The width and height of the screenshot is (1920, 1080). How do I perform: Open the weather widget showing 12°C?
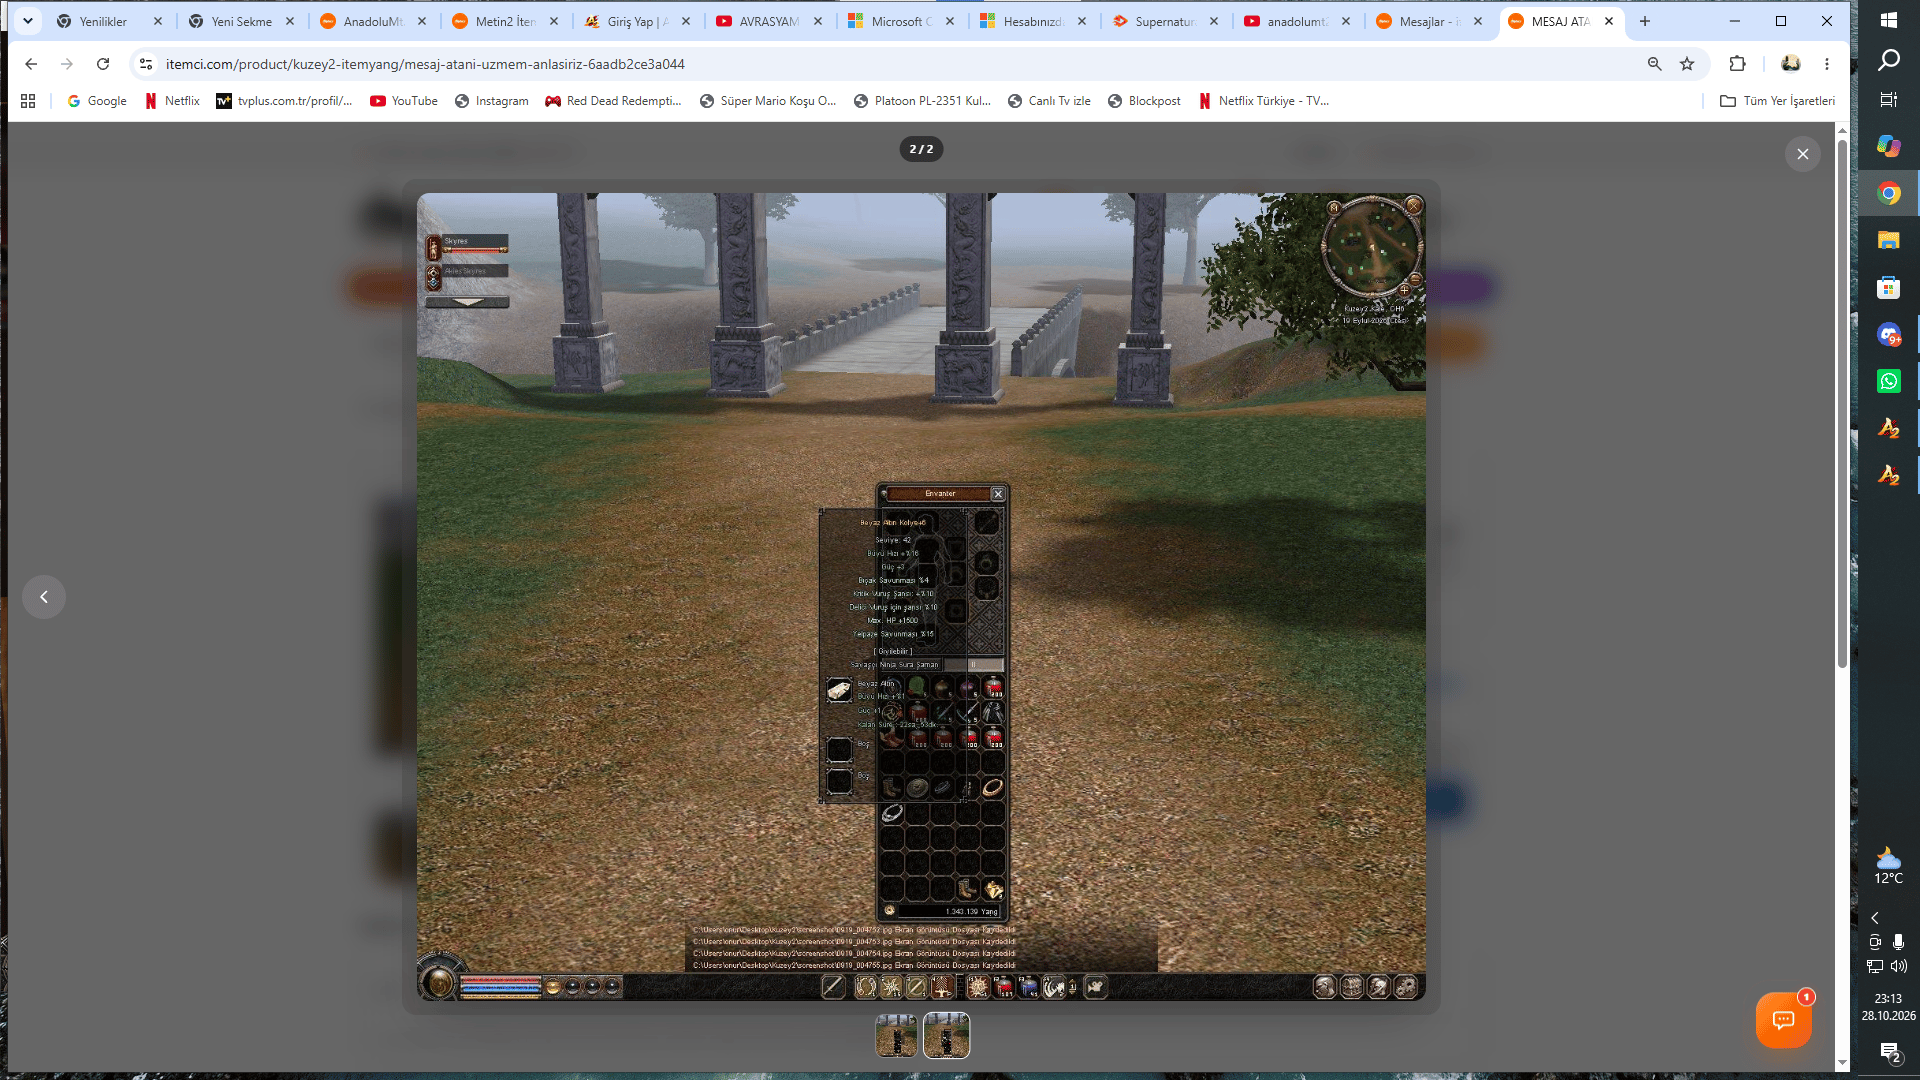(1888, 866)
